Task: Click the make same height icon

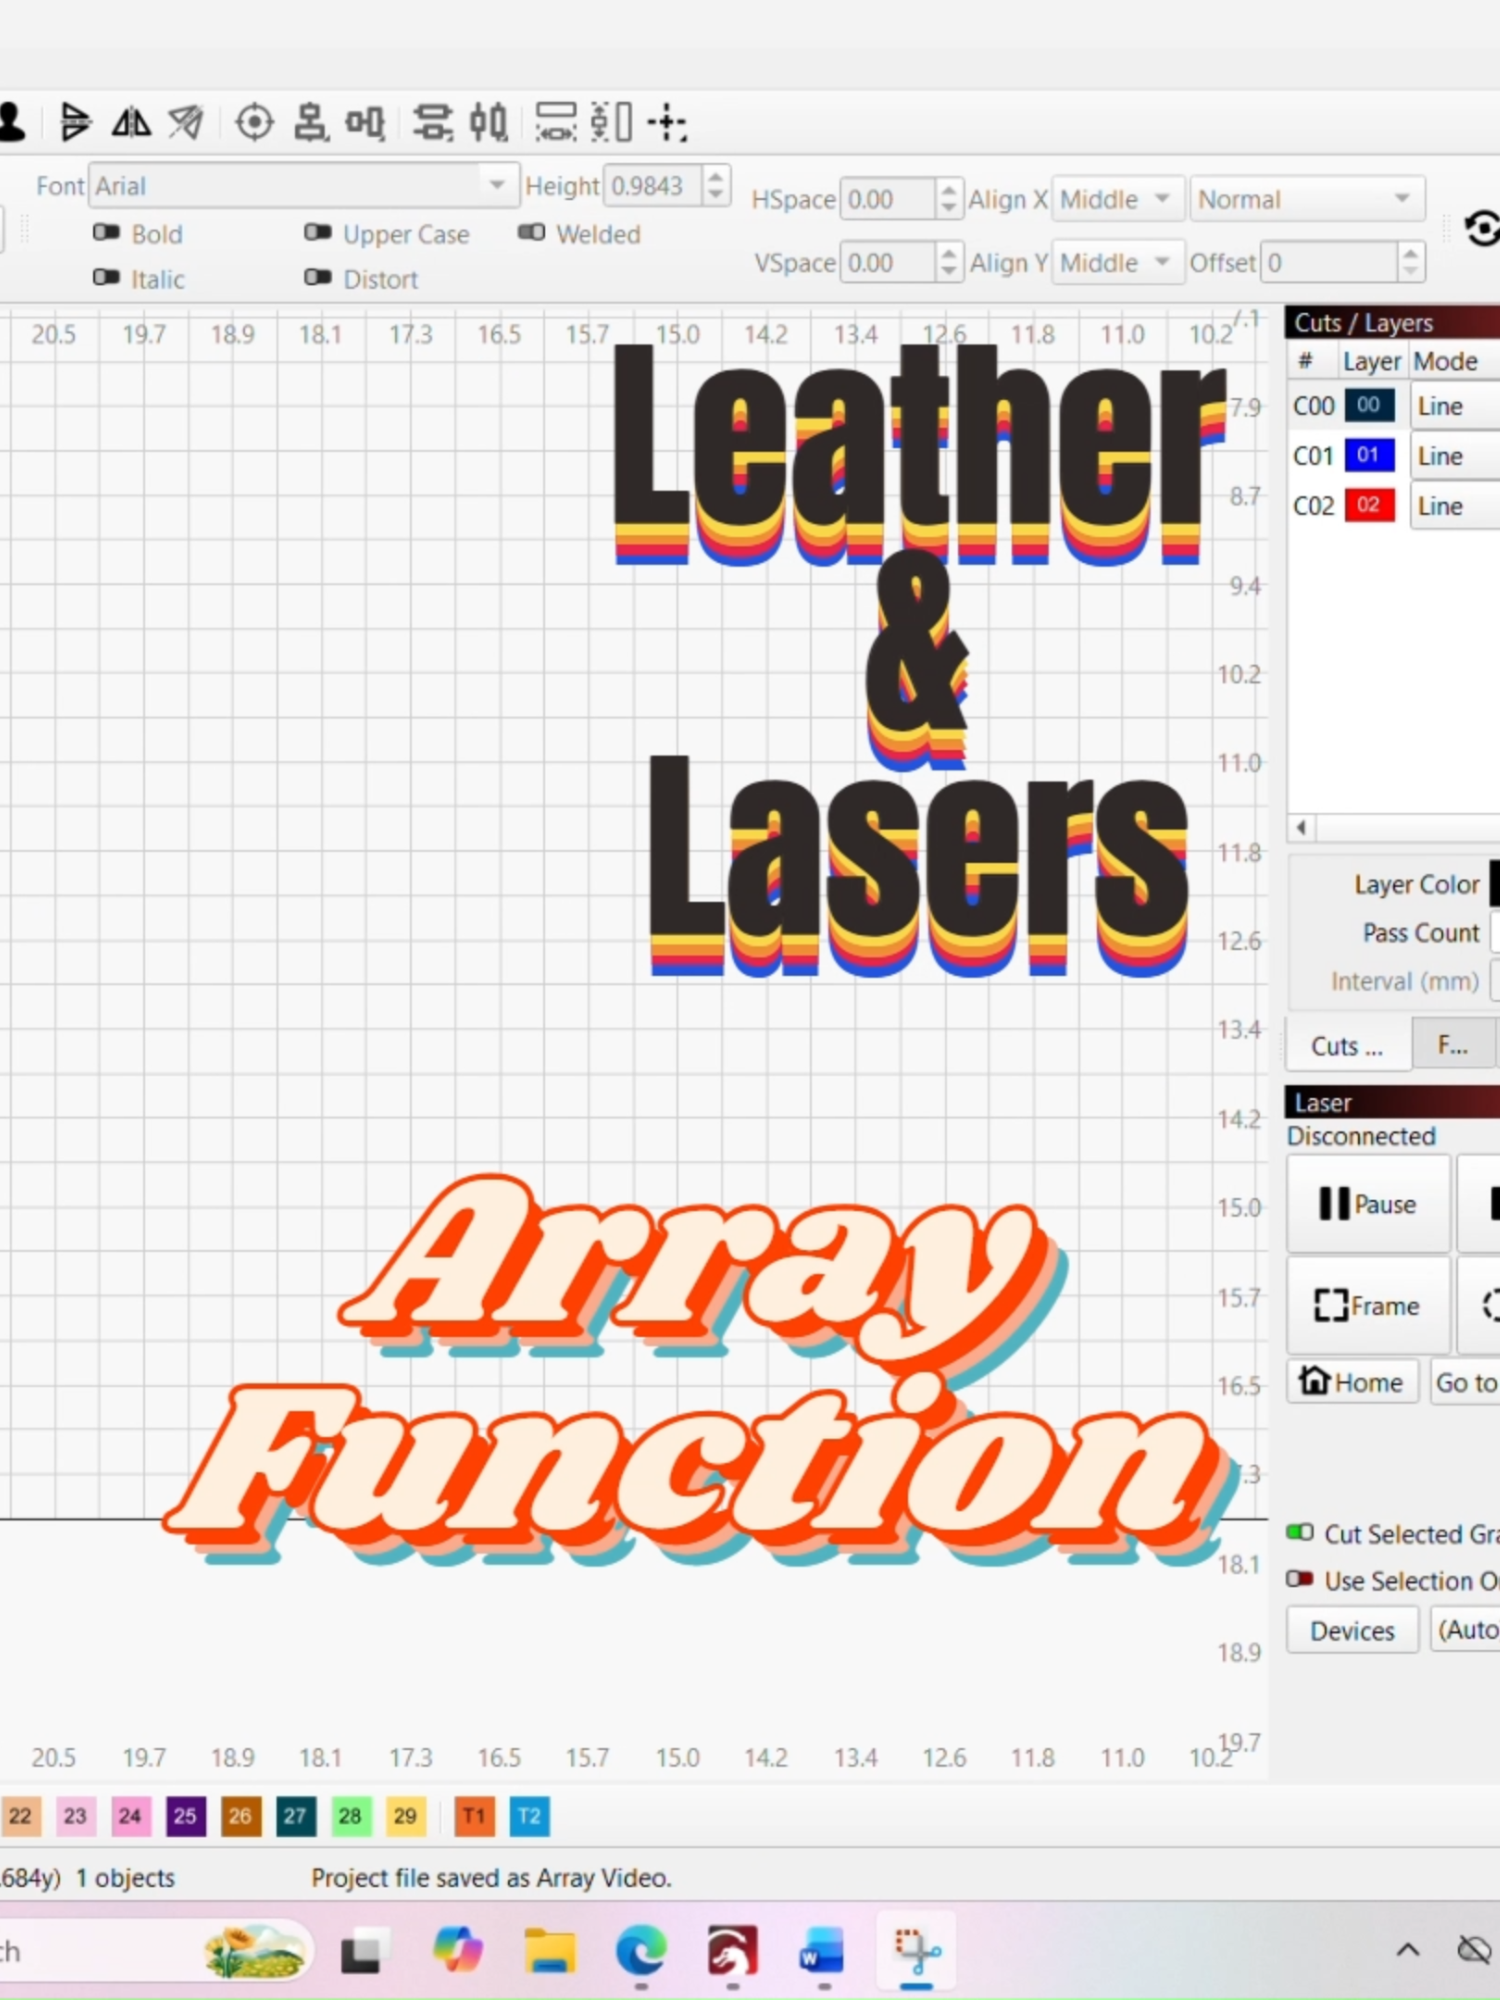Action: 611,122
